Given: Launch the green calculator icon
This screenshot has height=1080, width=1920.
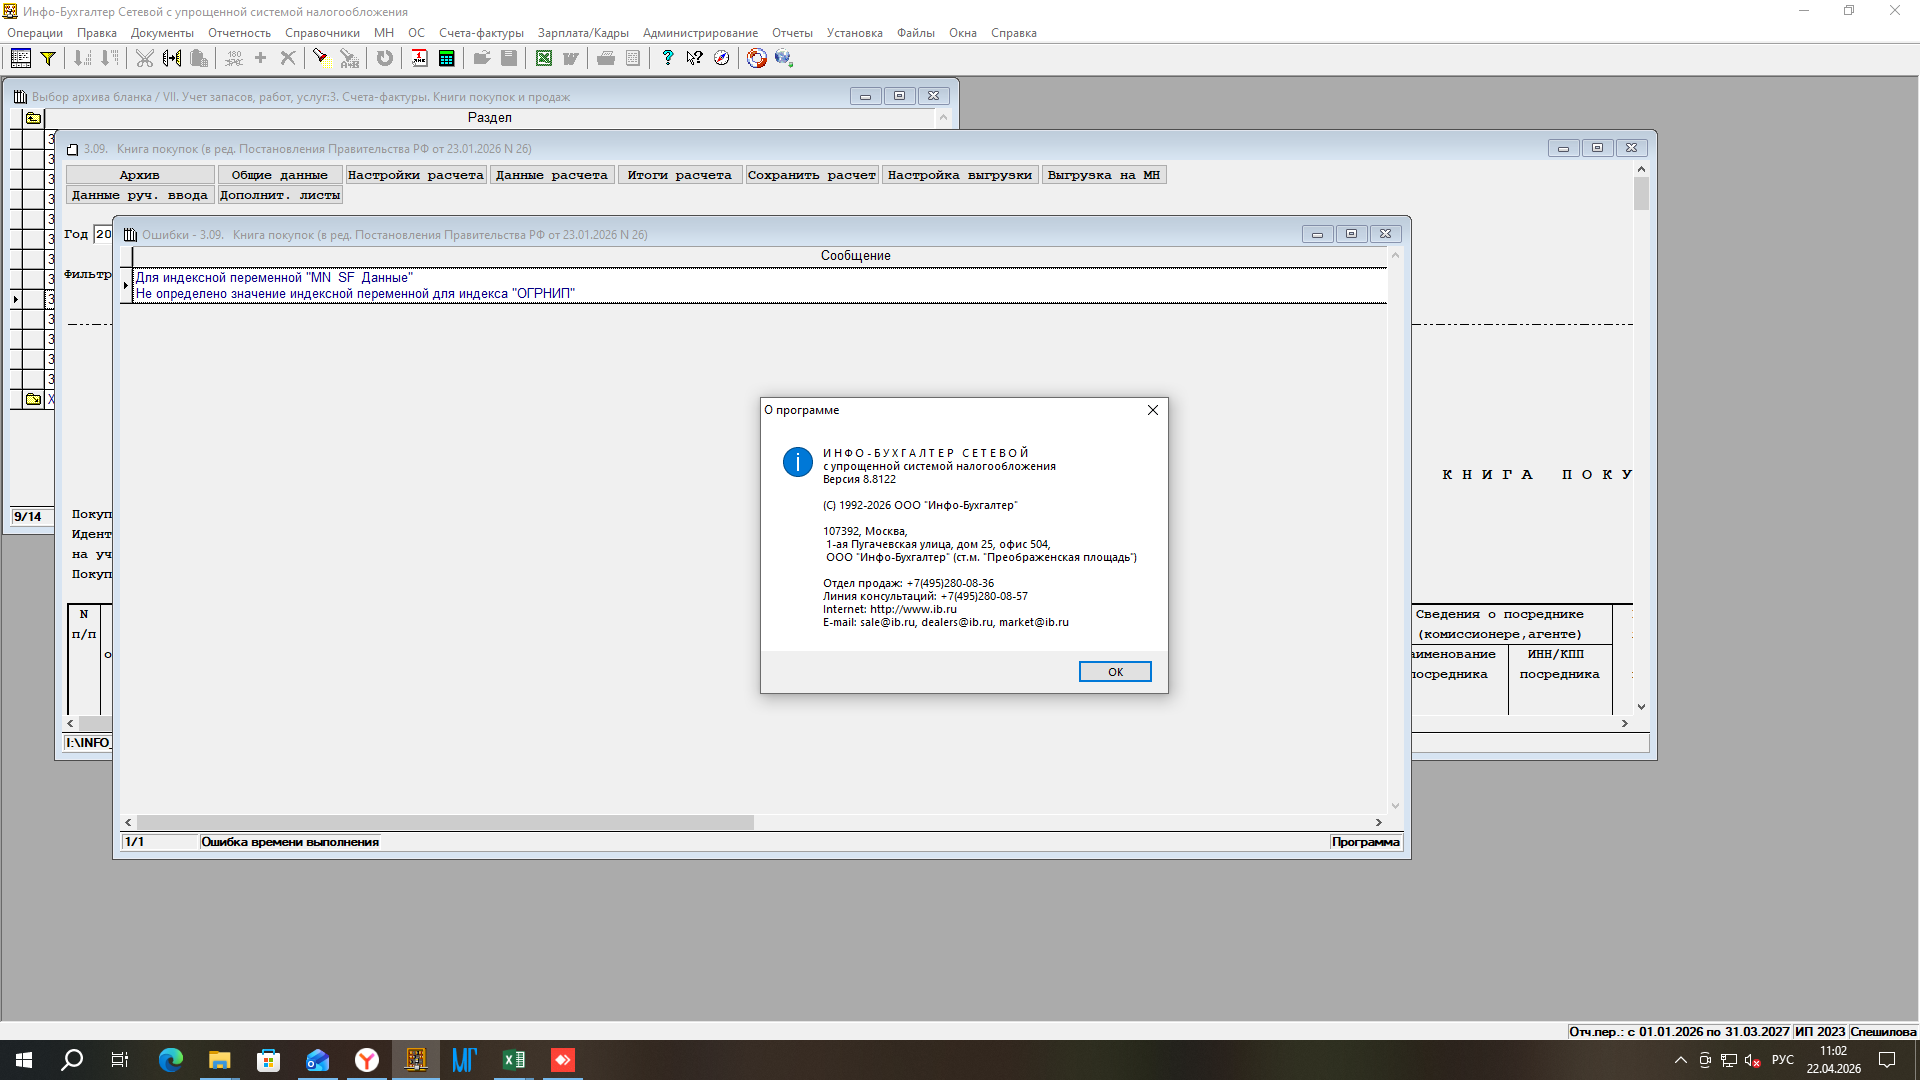Looking at the screenshot, I should [446, 58].
